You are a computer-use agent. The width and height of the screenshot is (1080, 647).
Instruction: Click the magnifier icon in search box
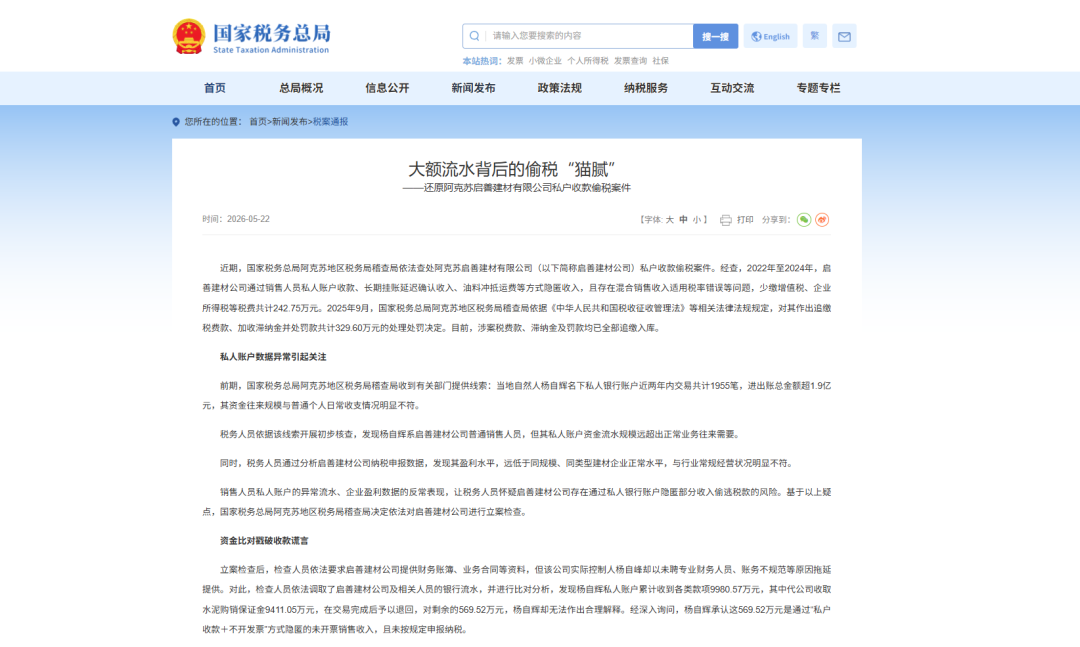coord(475,36)
